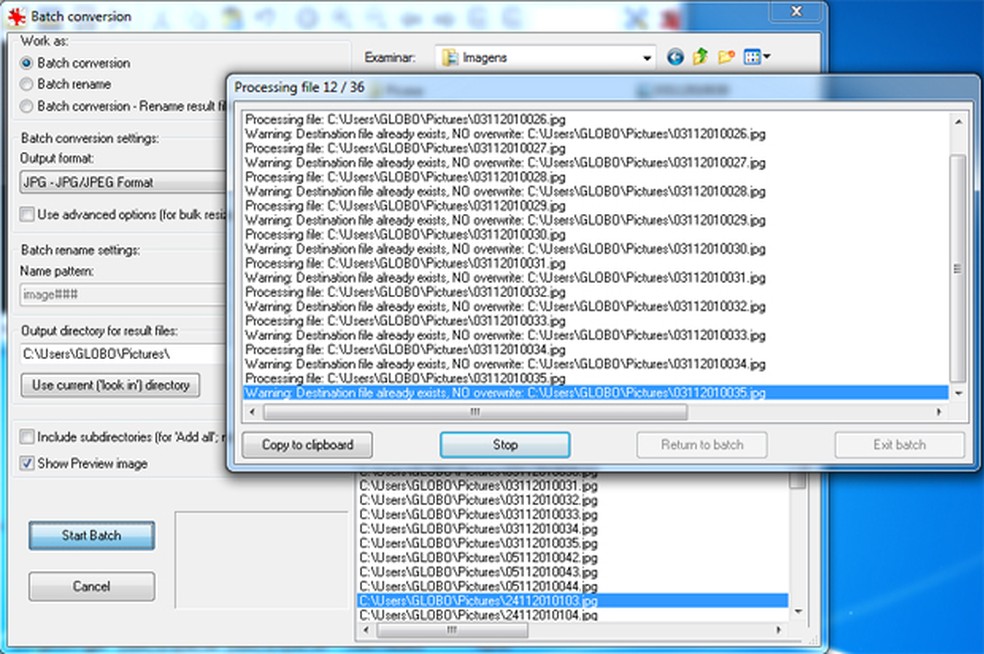Click down arrow of file list vertical scrollbar

pyautogui.click(x=798, y=611)
